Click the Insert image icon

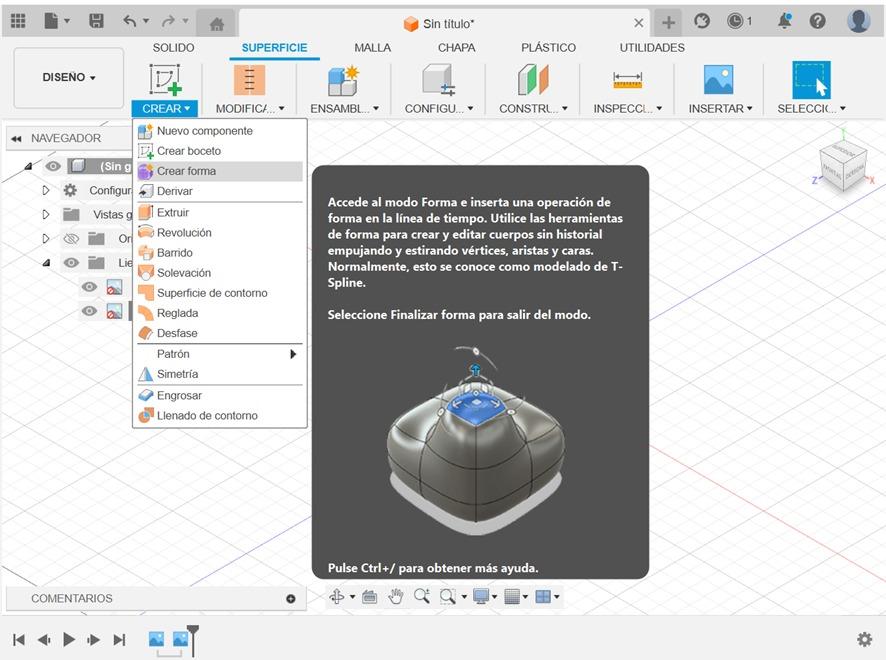pyautogui.click(x=718, y=80)
